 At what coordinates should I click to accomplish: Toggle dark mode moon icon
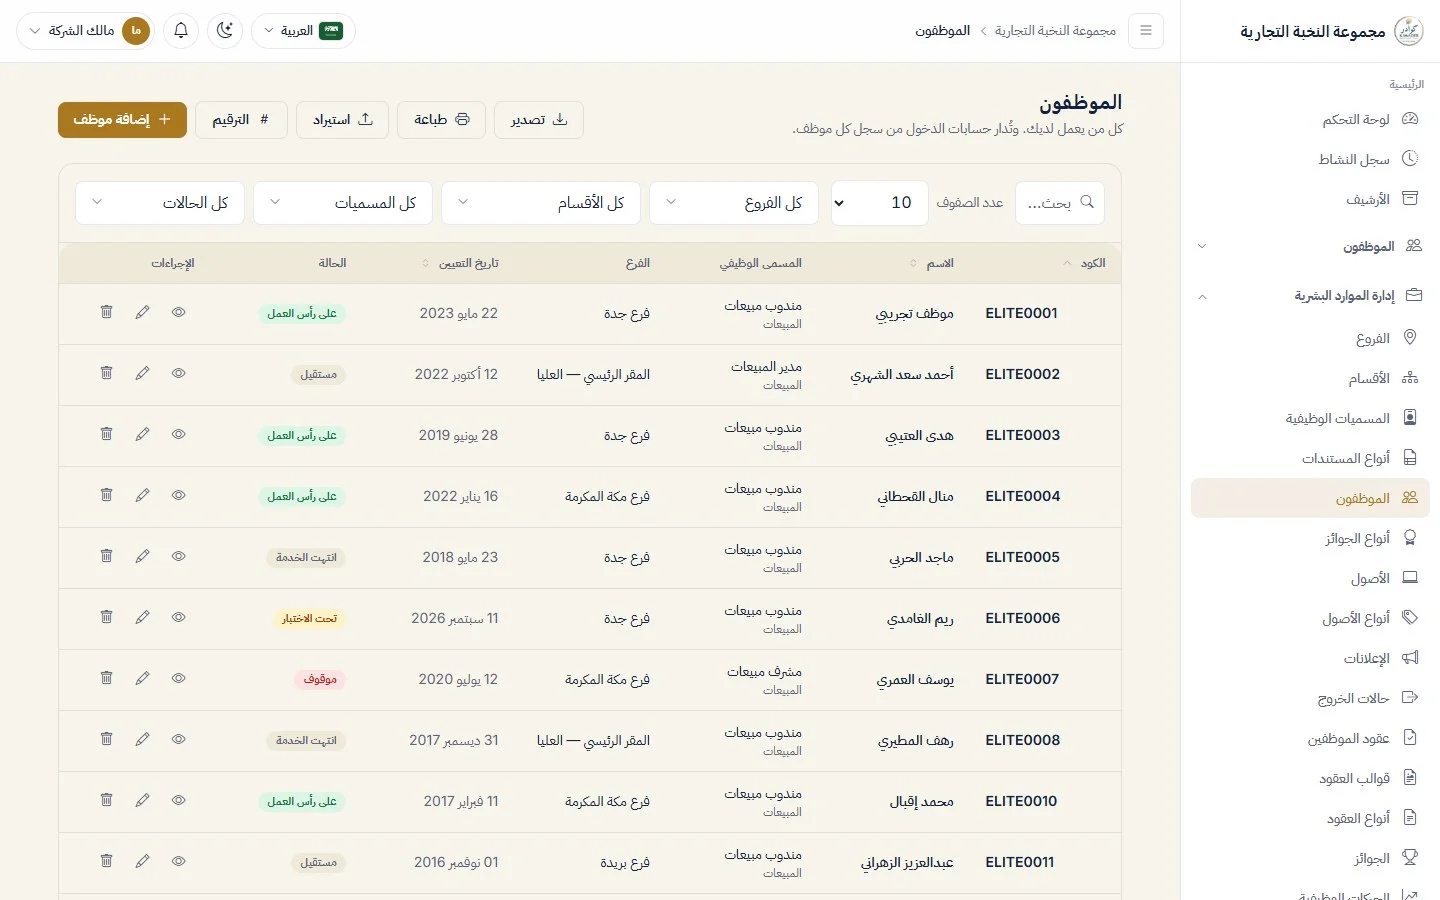pos(225,31)
